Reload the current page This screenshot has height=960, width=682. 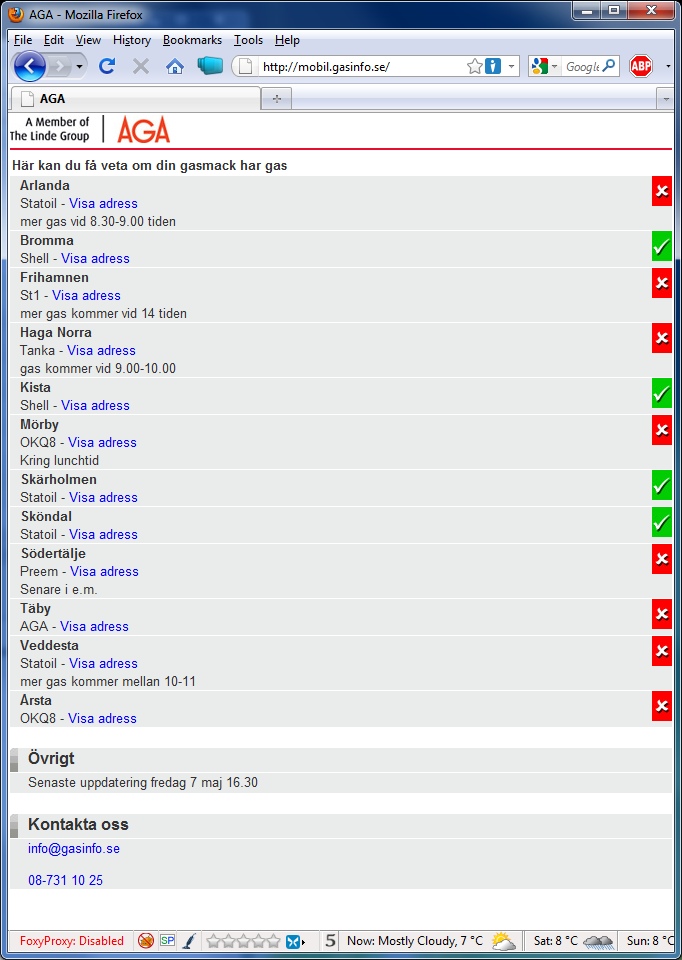[107, 66]
